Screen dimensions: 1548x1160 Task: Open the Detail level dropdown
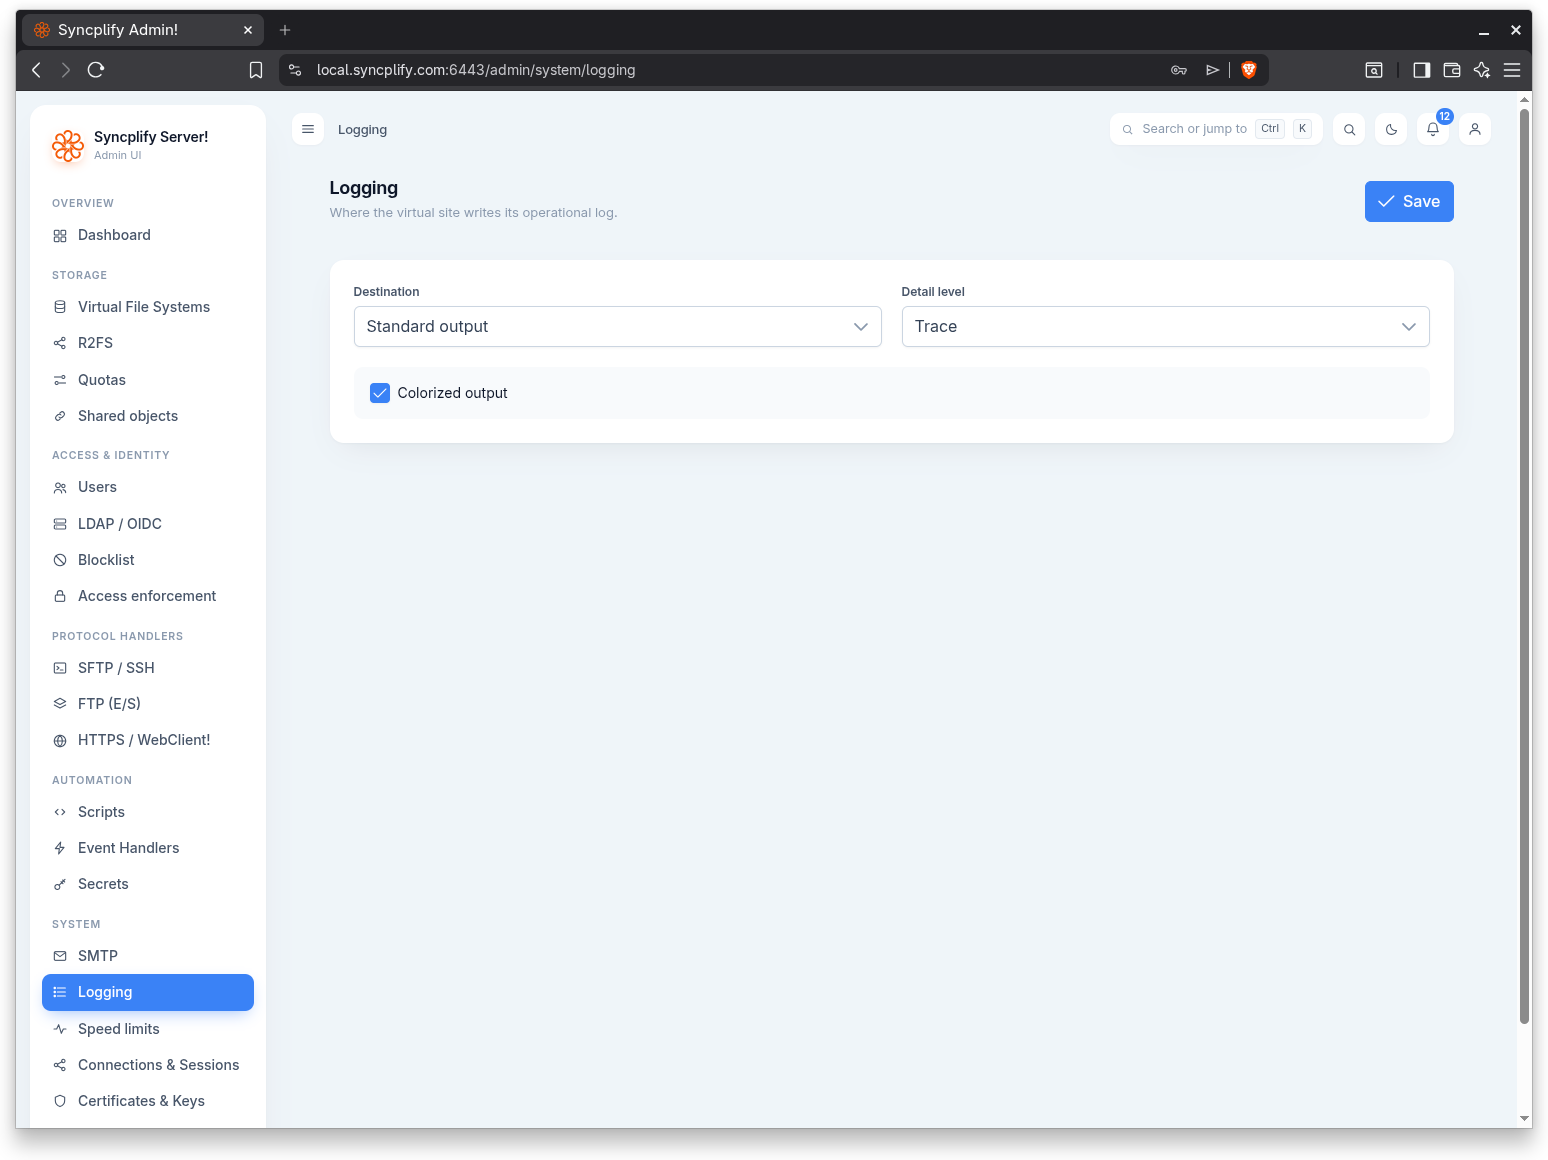pyautogui.click(x=1166, y=327)
